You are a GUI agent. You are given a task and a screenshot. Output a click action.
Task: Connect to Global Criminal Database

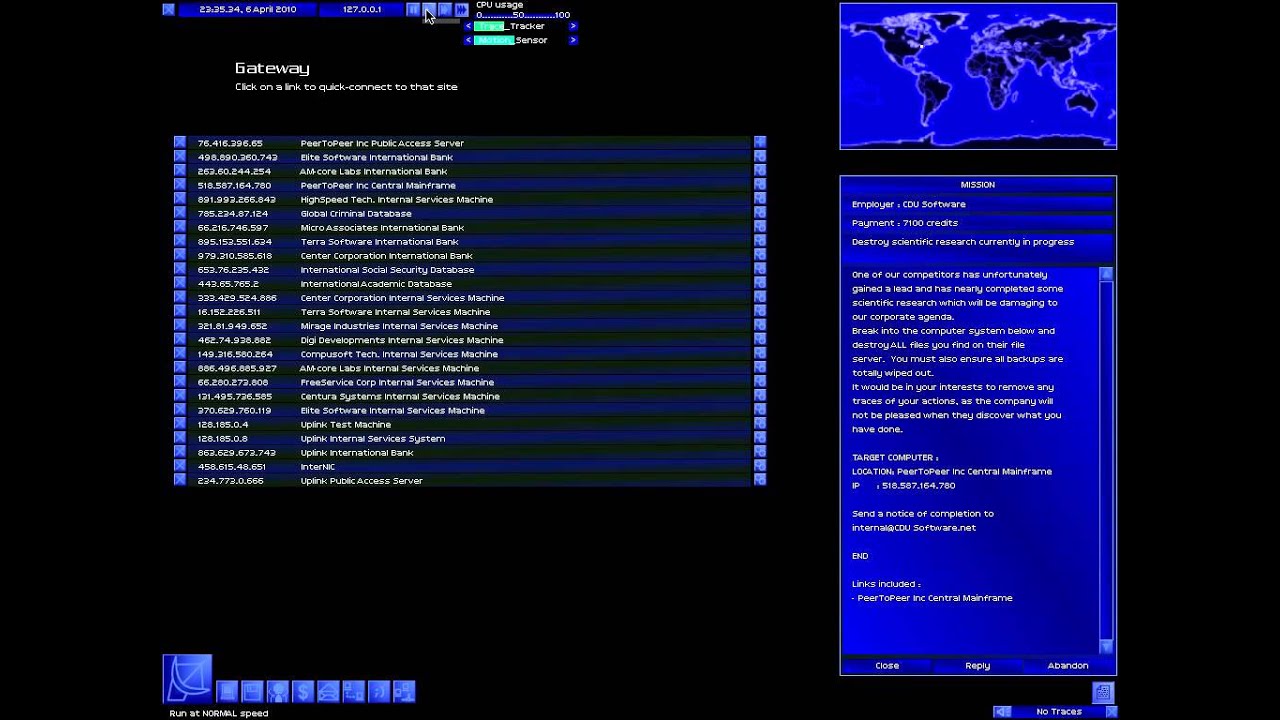467,213
